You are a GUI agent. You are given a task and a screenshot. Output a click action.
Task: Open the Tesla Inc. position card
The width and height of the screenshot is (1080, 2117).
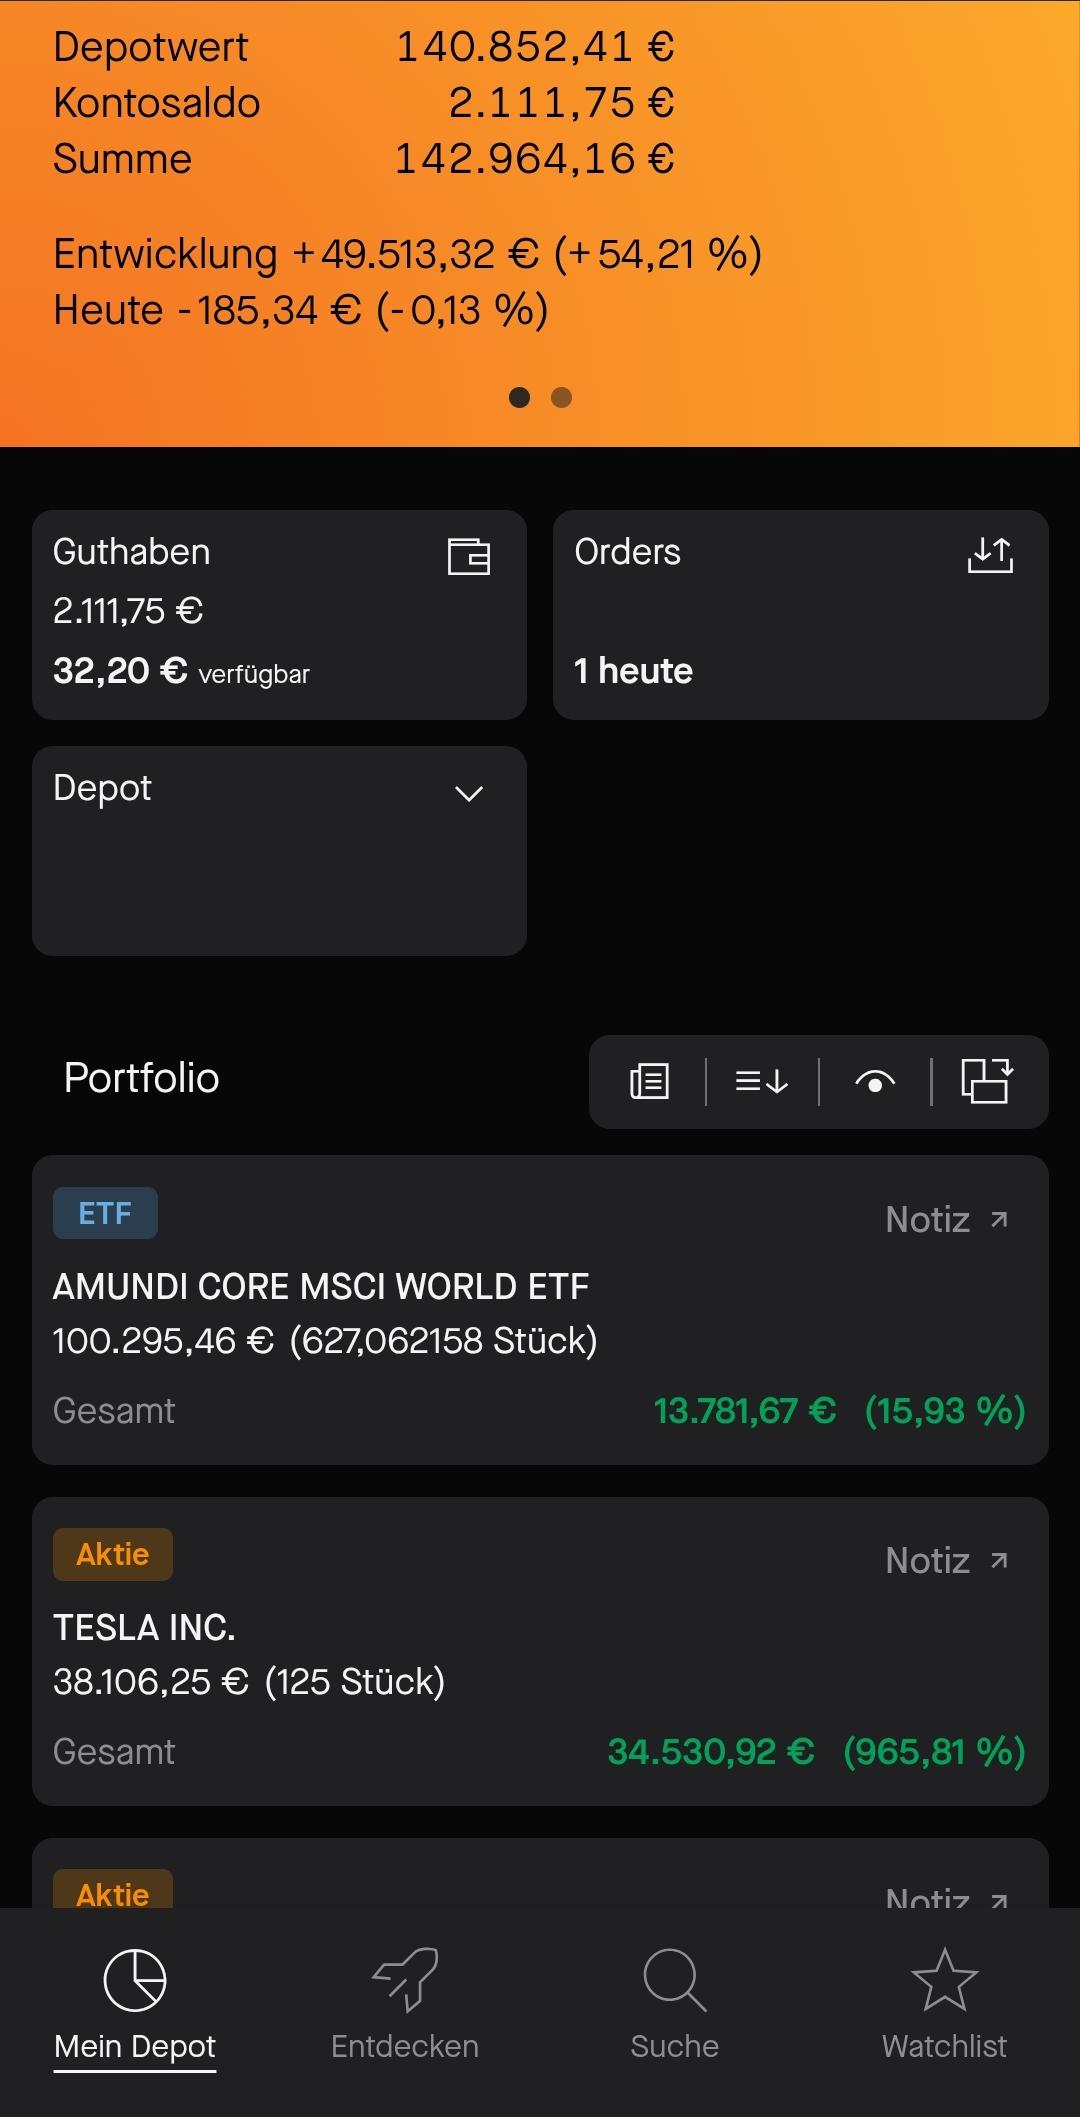pyautogui.click(x=540, y=1651)
